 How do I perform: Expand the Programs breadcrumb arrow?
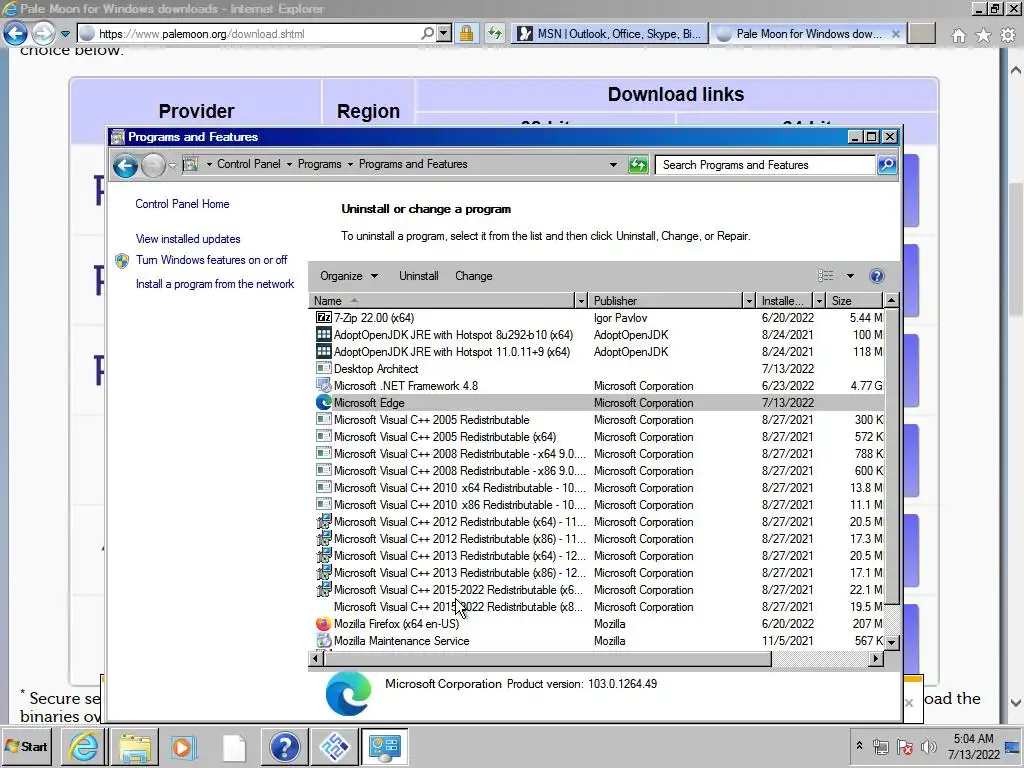pos(350,165)
